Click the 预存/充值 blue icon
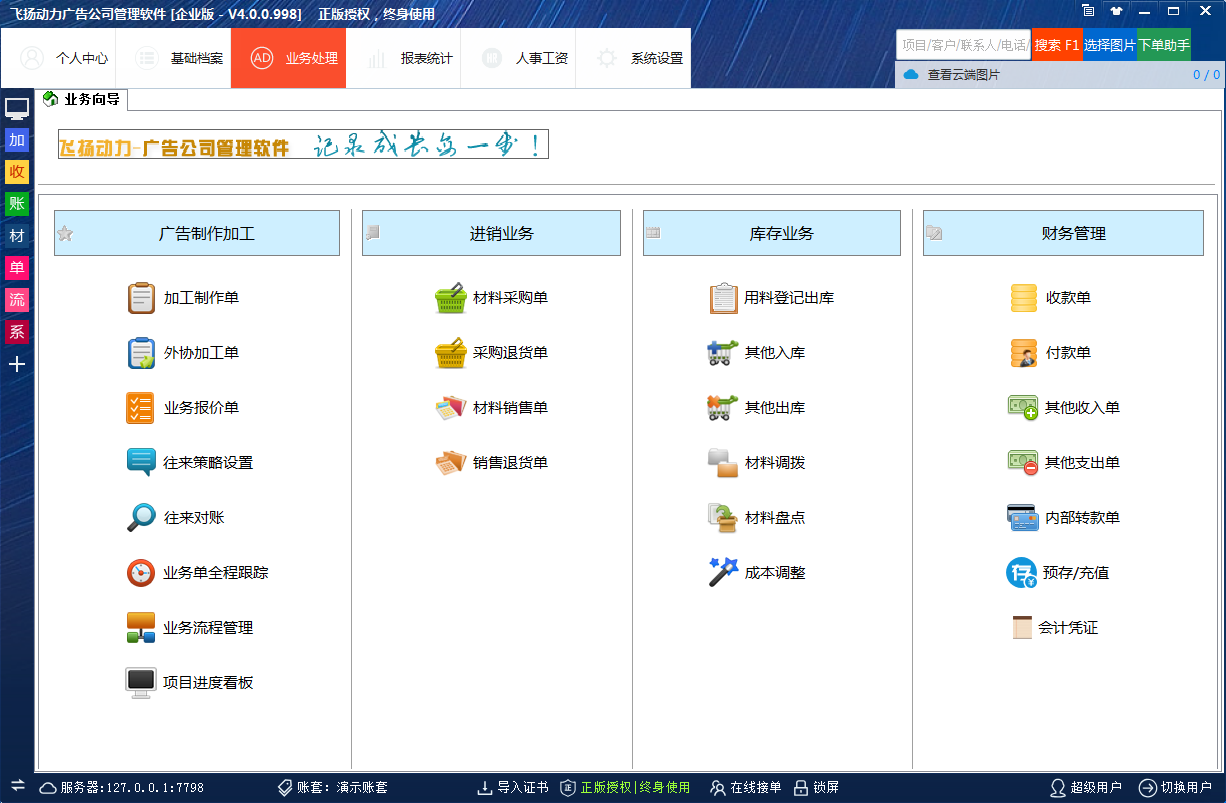The width and height of the screenshot is (1226, 803). tap(1021, 573)
